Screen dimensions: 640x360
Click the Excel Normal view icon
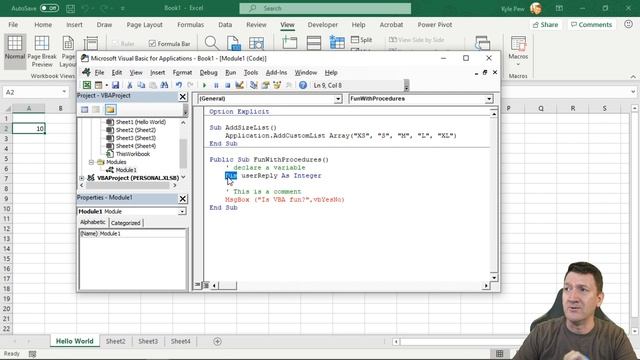pyautogui.click(x=15, y=50)
